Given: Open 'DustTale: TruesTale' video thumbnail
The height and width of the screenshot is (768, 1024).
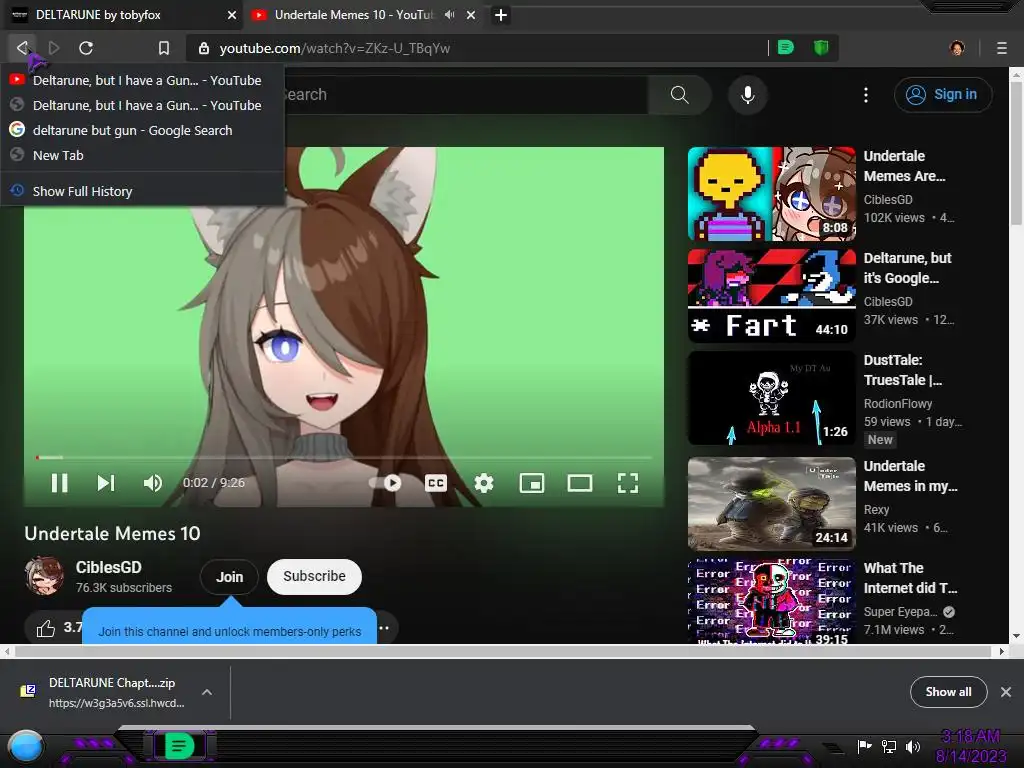Looking at the screenshot, I should pyautogui.click(x=771, y=398).
